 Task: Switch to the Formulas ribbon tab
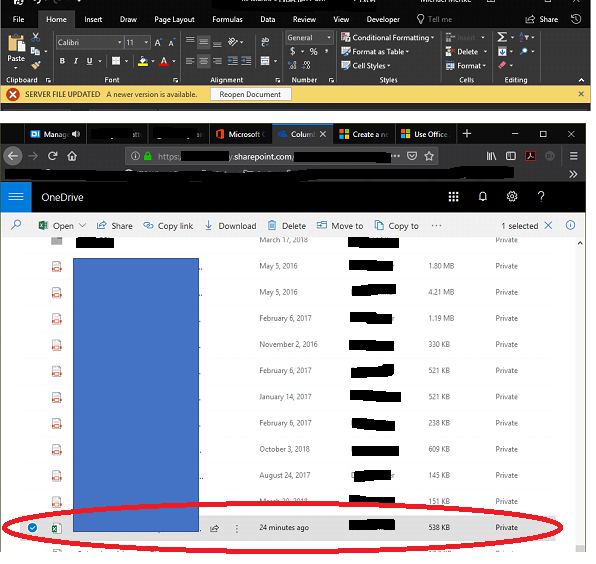point(227,19)
